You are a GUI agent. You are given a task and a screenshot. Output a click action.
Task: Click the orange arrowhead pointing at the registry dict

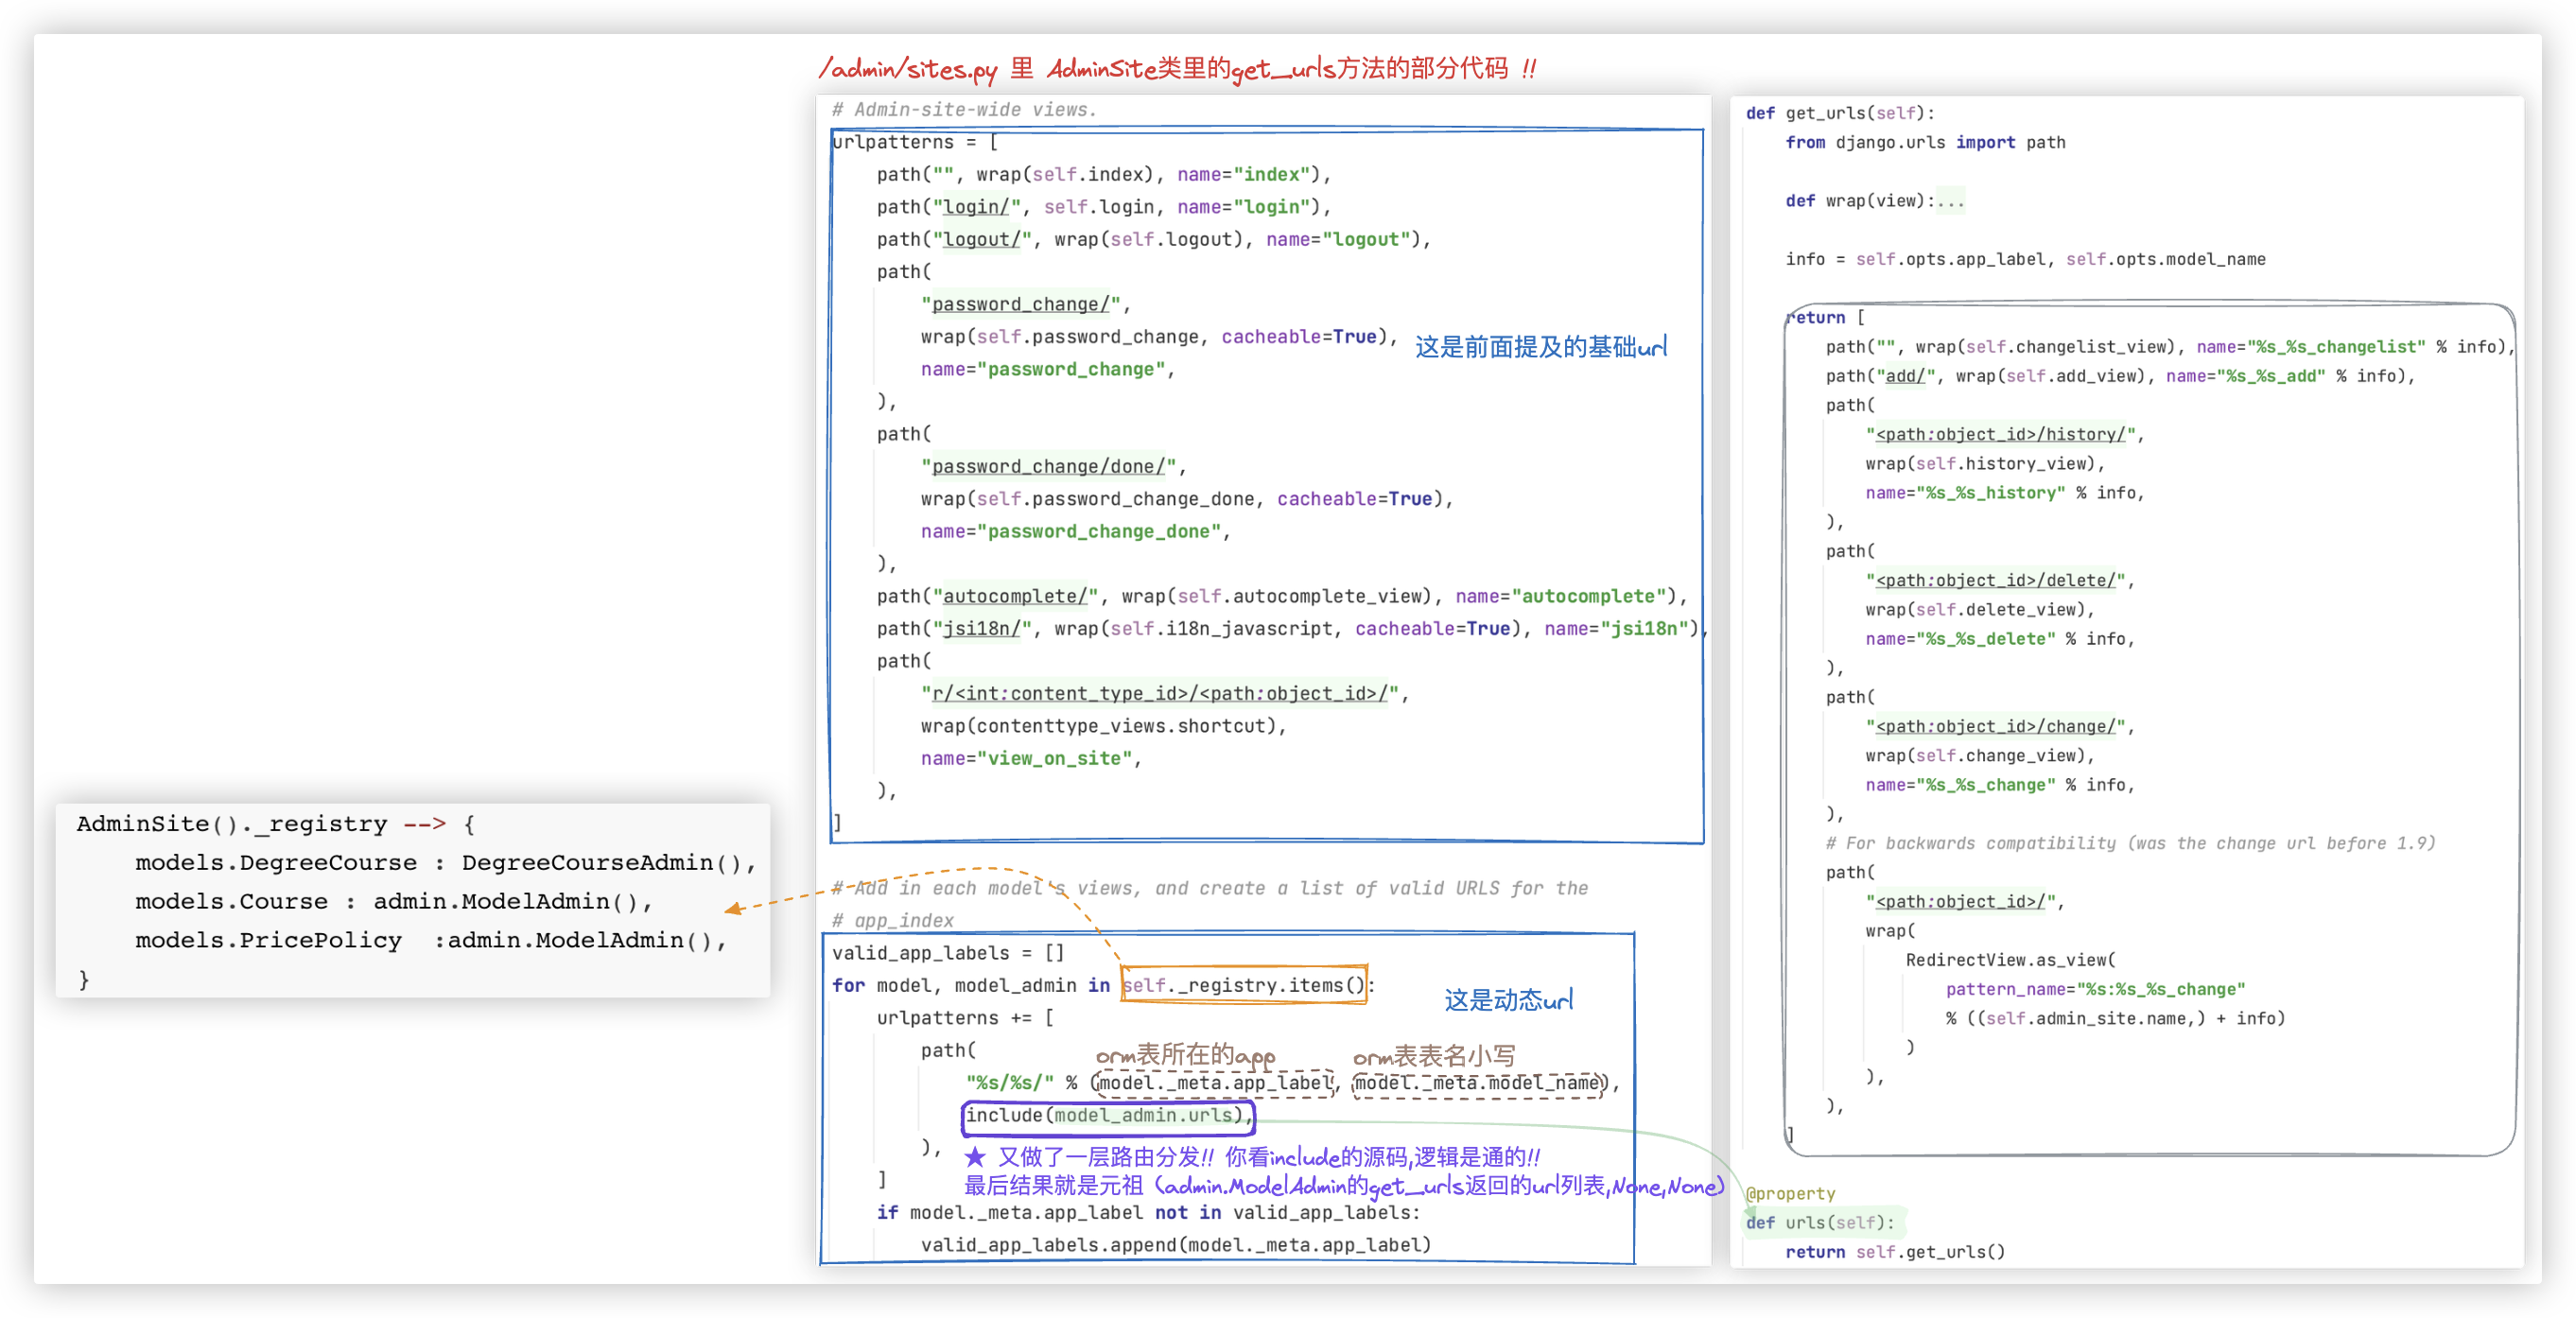pyautogui.click(x=734, y=908)
